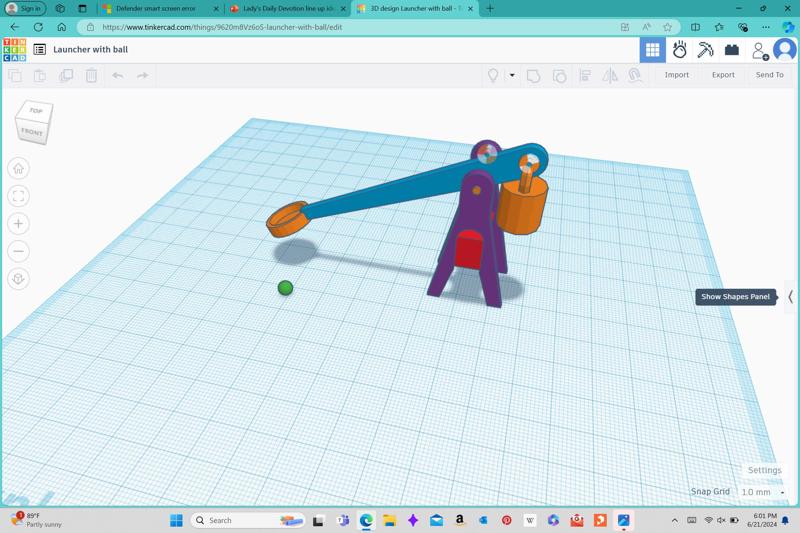Switch to Defender smart screen error tab
The image size is (800, 533).
point(161,9)
